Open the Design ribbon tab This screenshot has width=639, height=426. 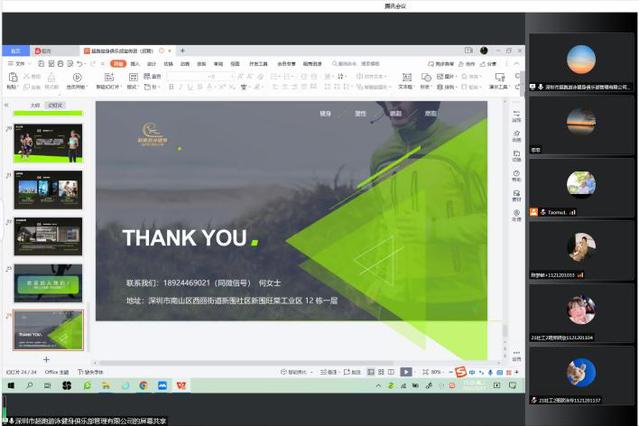152,64
